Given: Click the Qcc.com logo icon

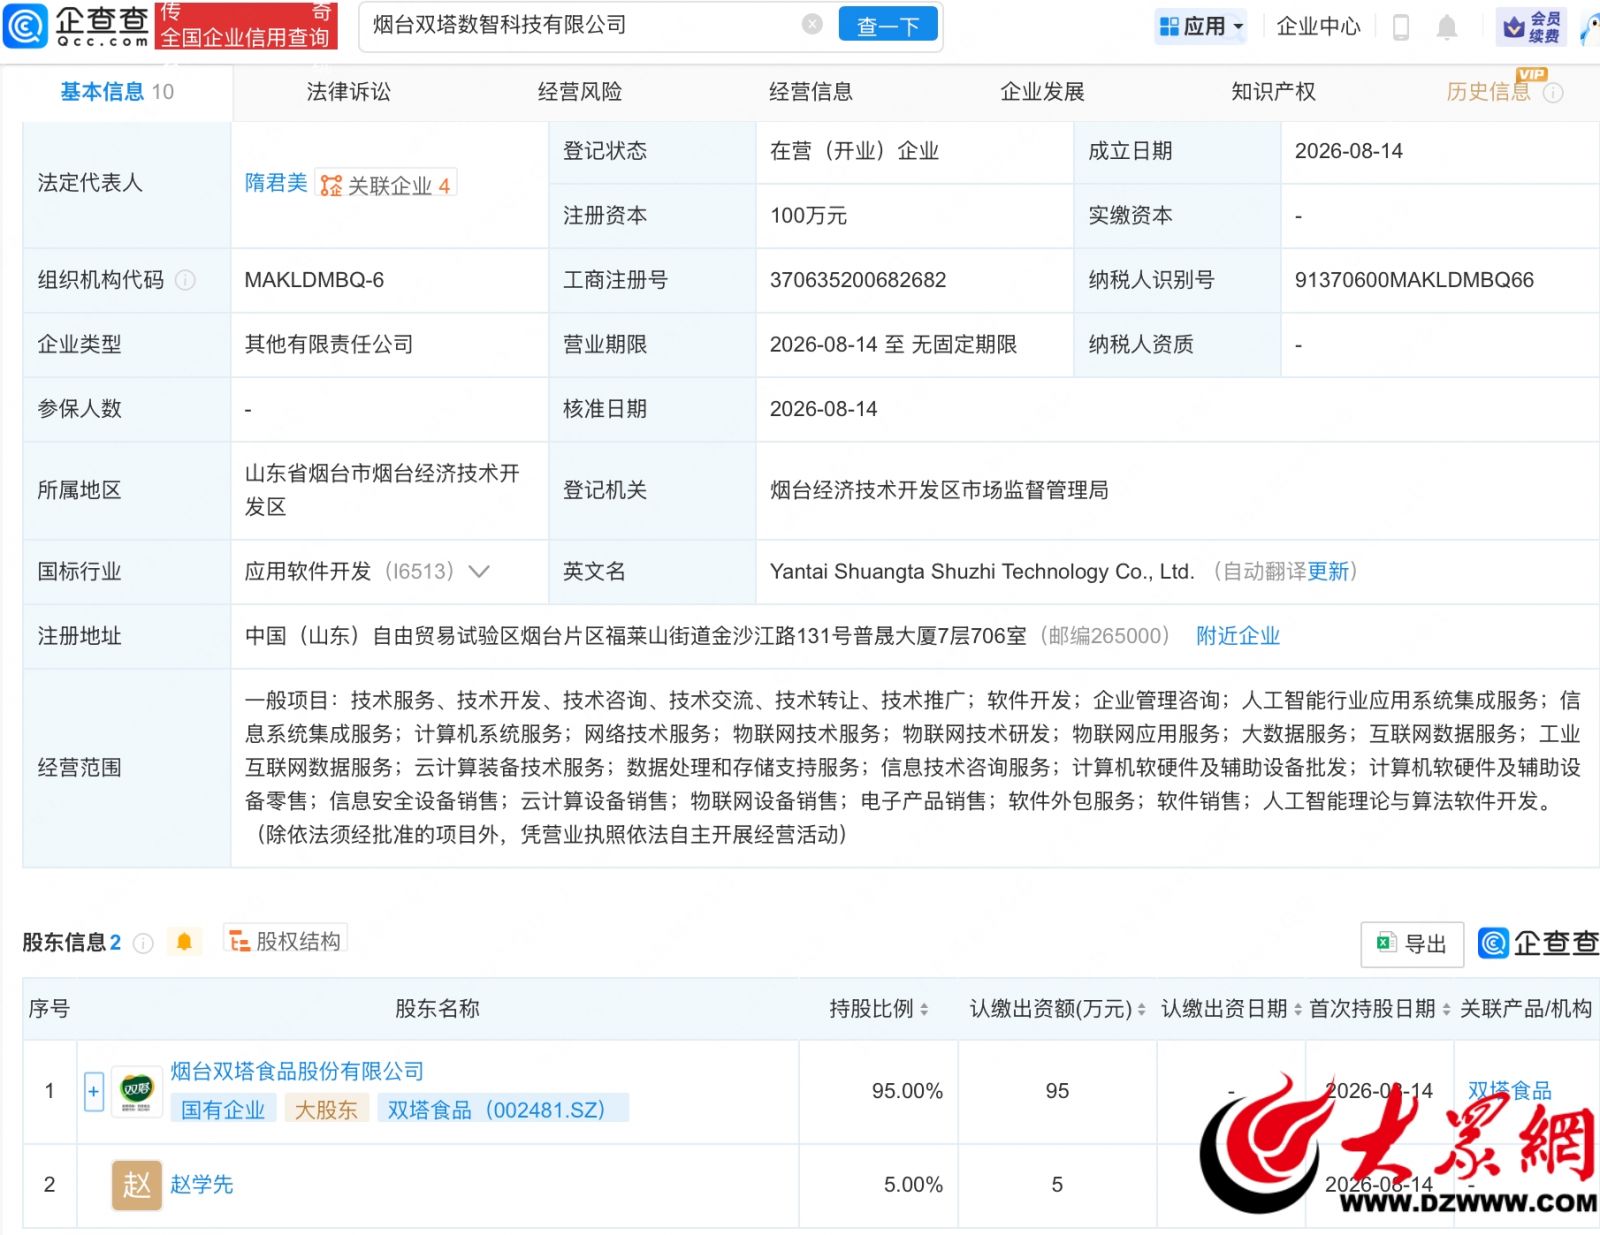Looking at the screenshot, I should point(25,26).
